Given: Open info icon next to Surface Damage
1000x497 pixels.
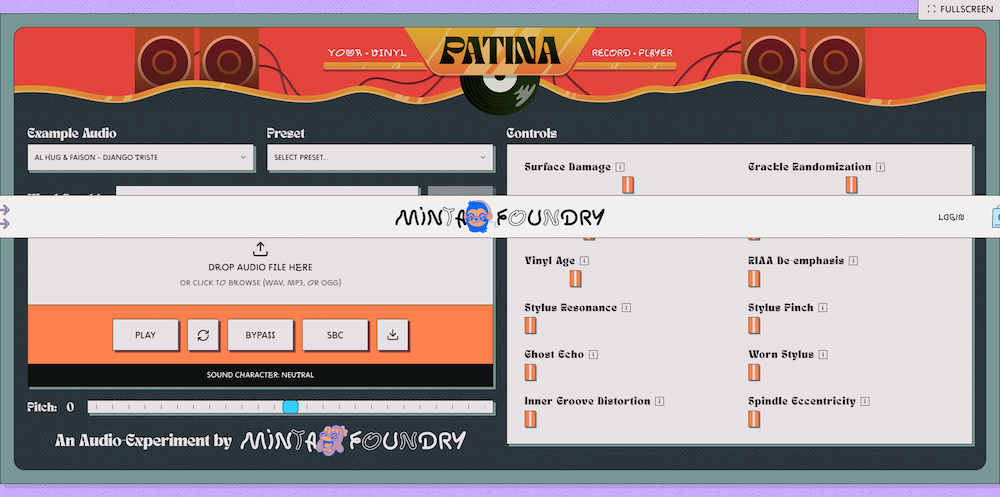Looking at the screenshot, I should [x=620, y=167].
